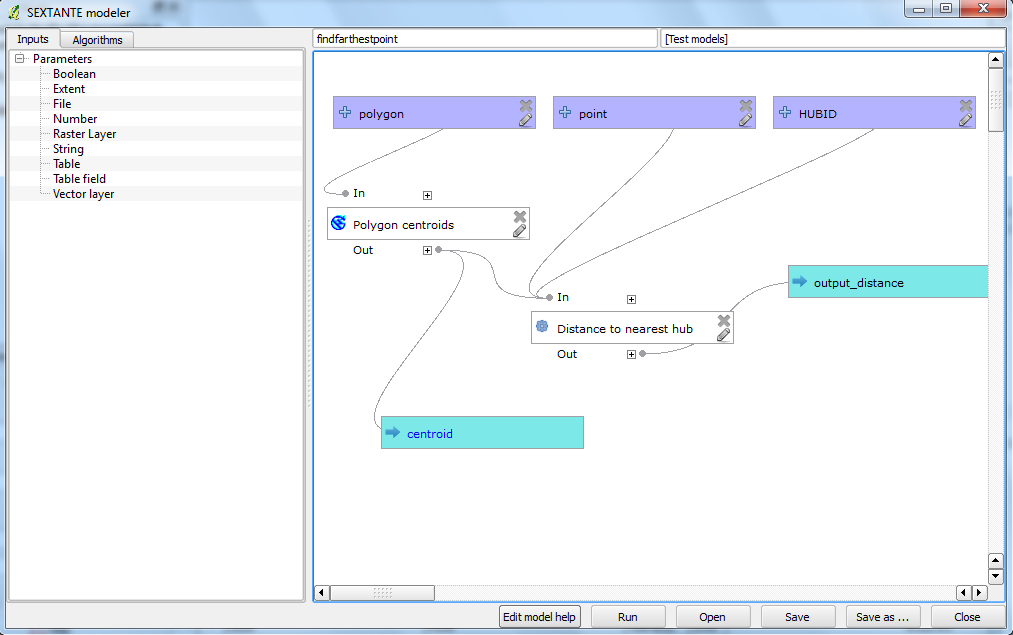Click the Distance to nearest hub algorithm icon
The width and height of the screenshot is (1013, 635).
[x=542, y=327]
